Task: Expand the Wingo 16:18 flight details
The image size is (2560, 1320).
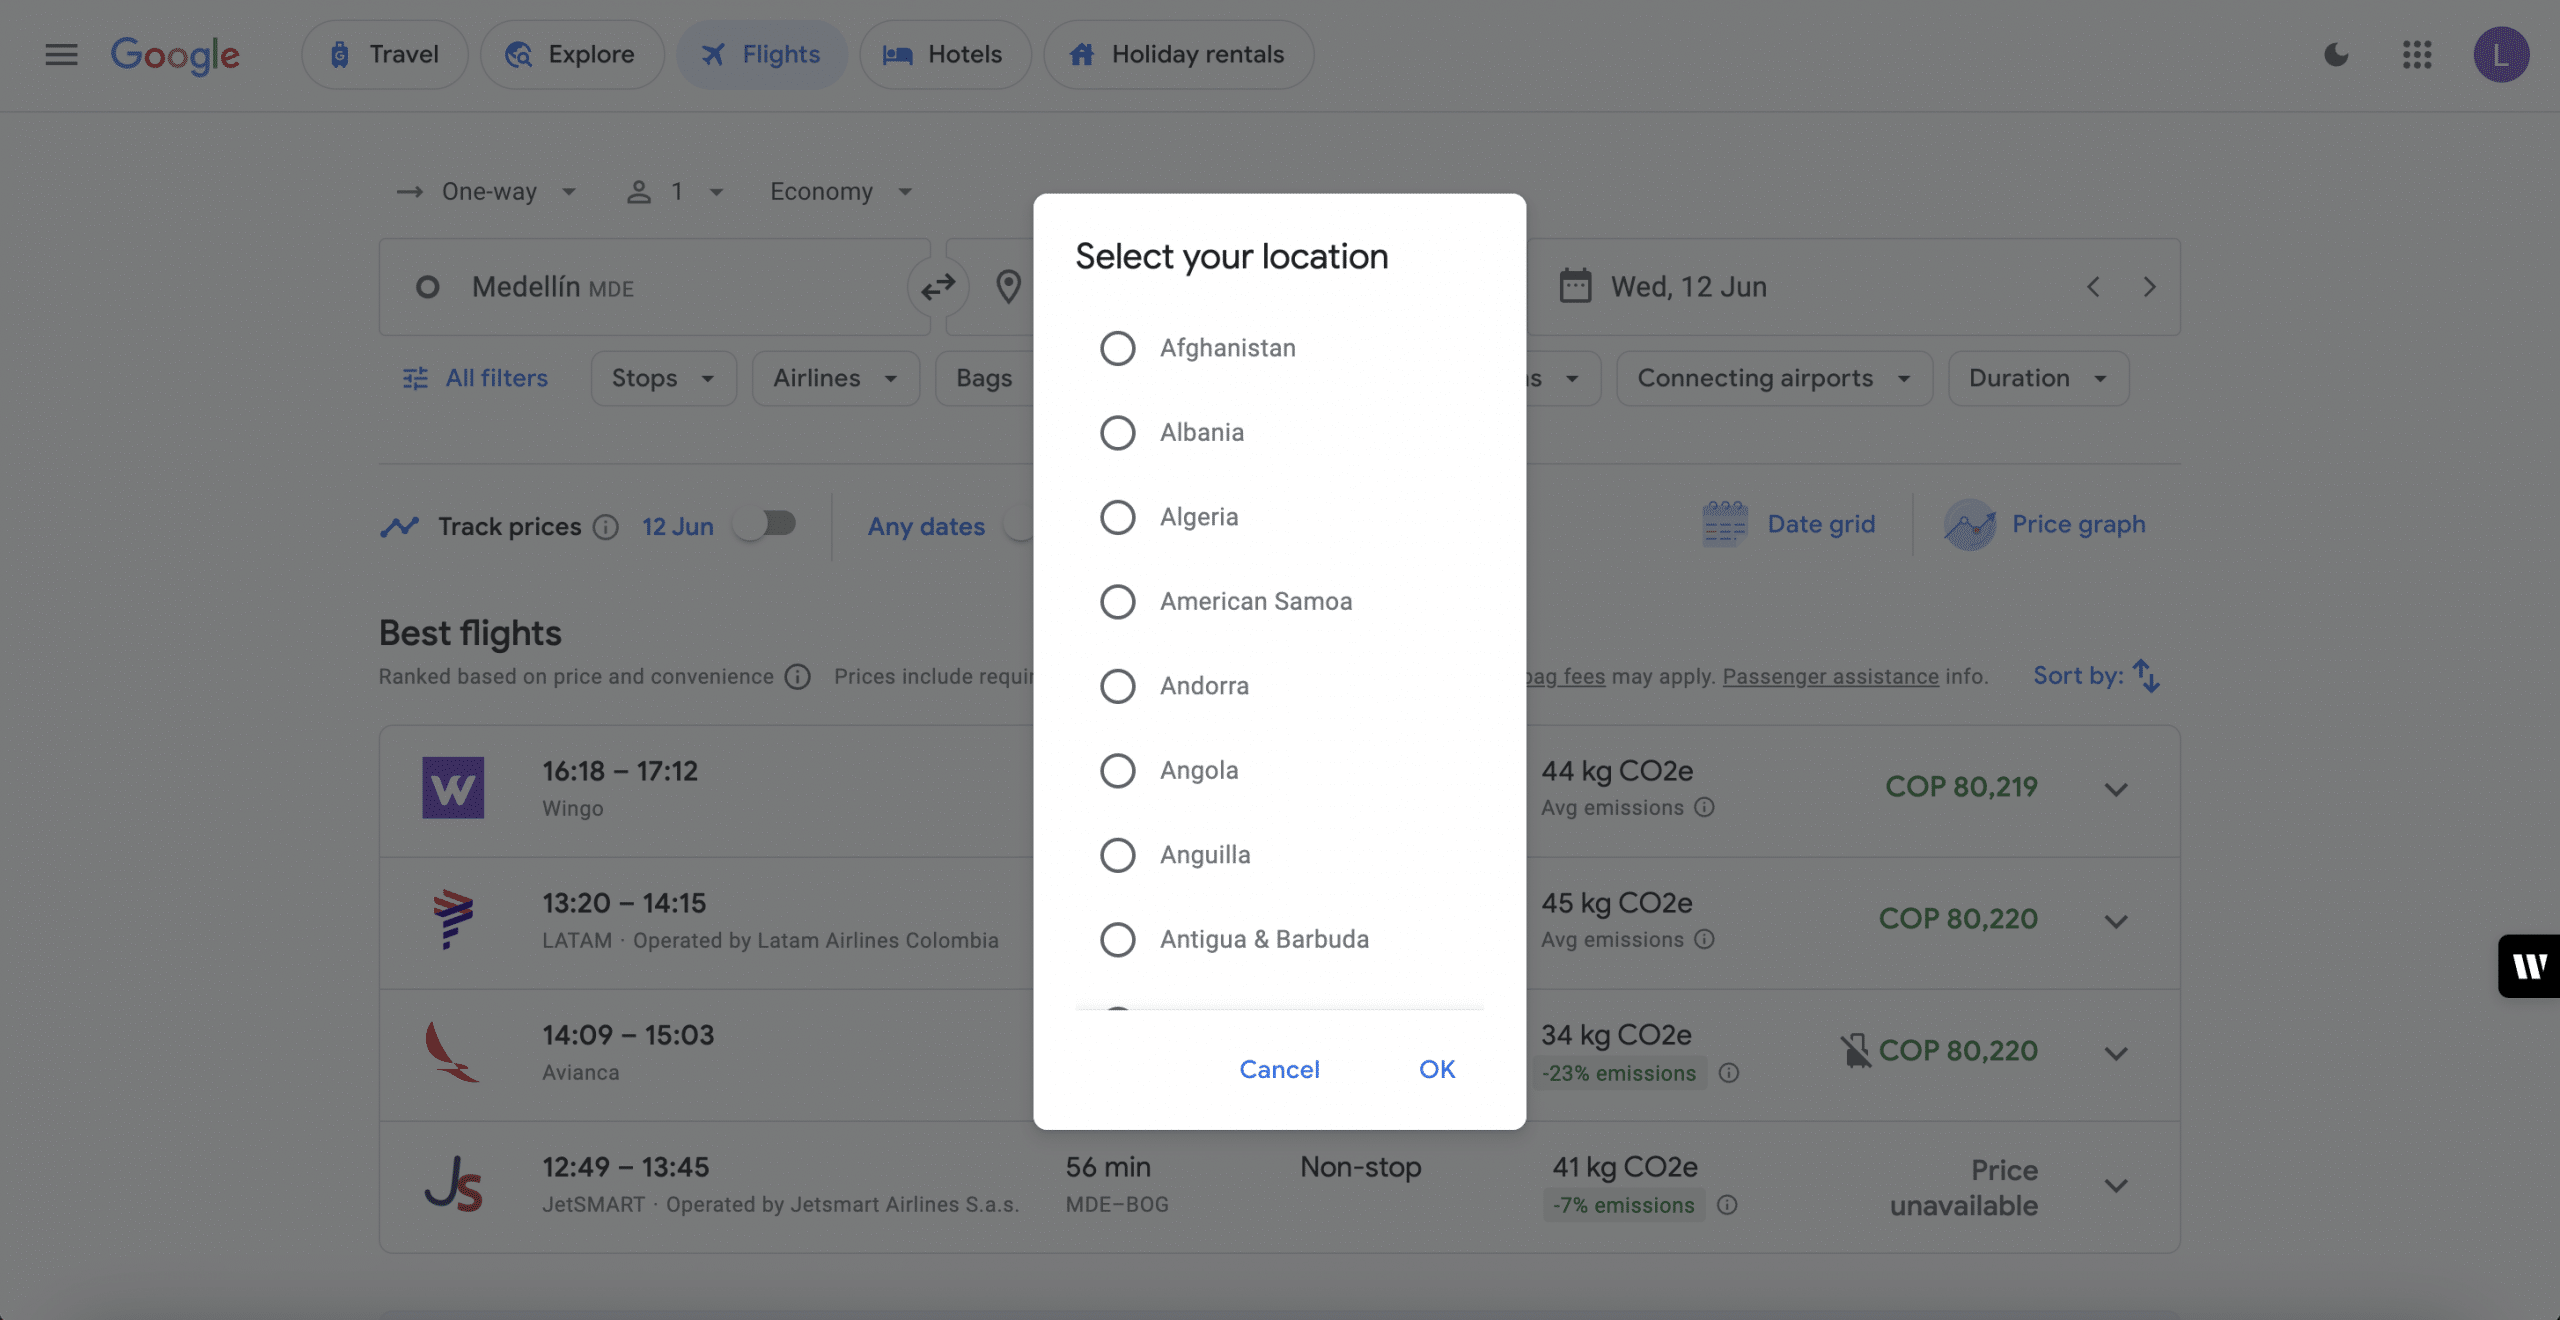Action: click(x=2116, y=790)
